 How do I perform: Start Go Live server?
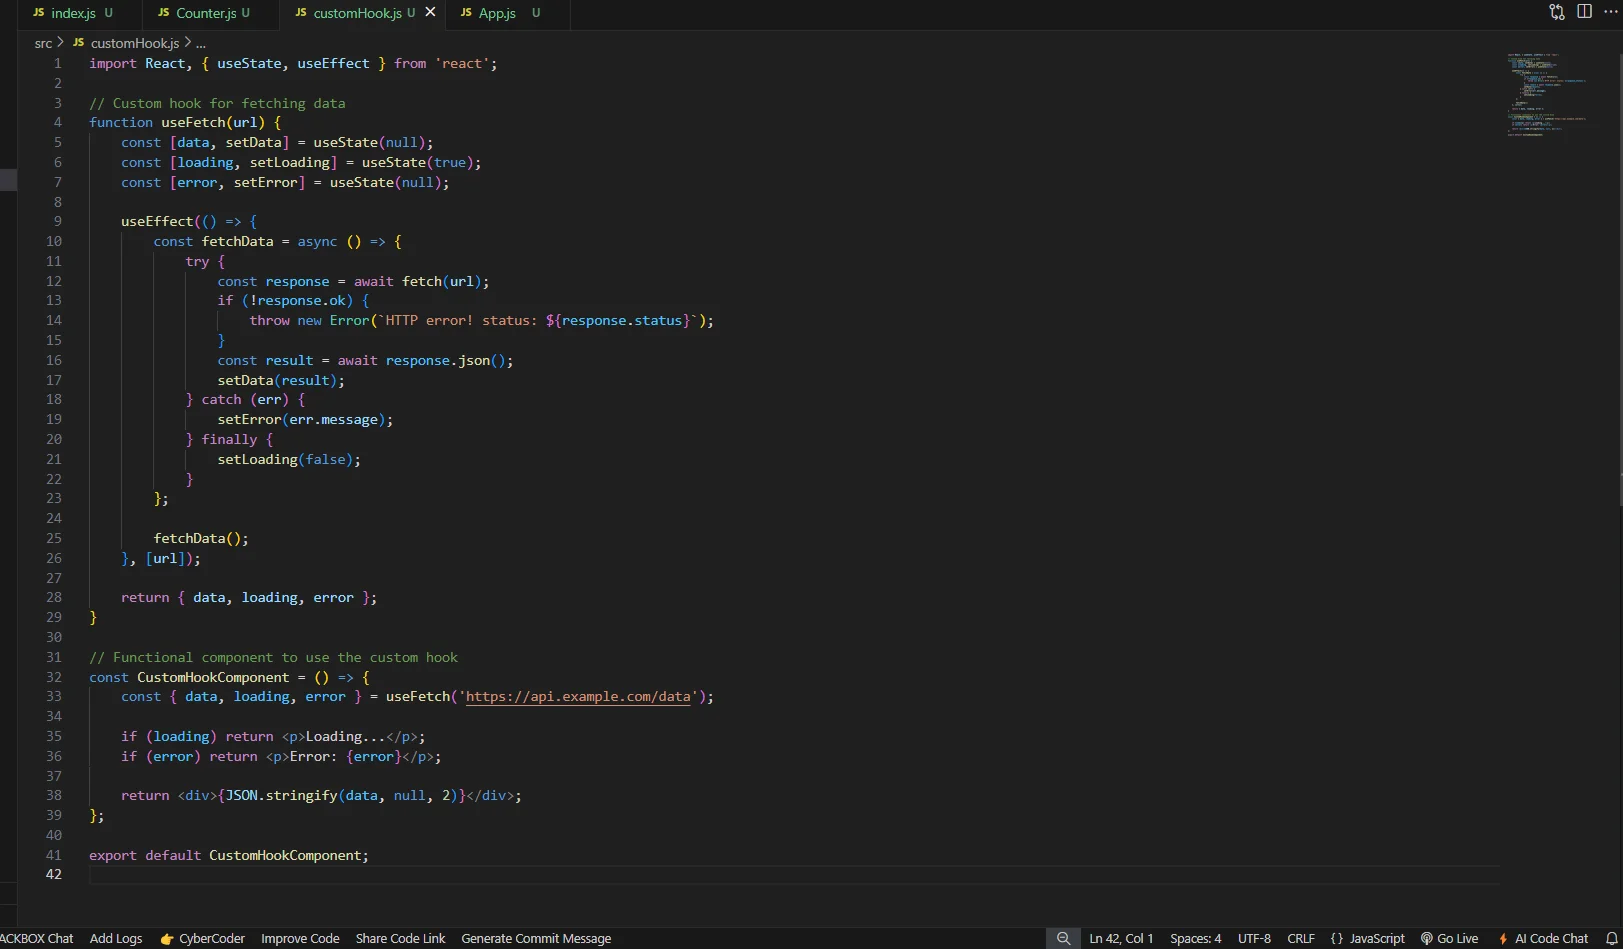(x=1449, y=938)
